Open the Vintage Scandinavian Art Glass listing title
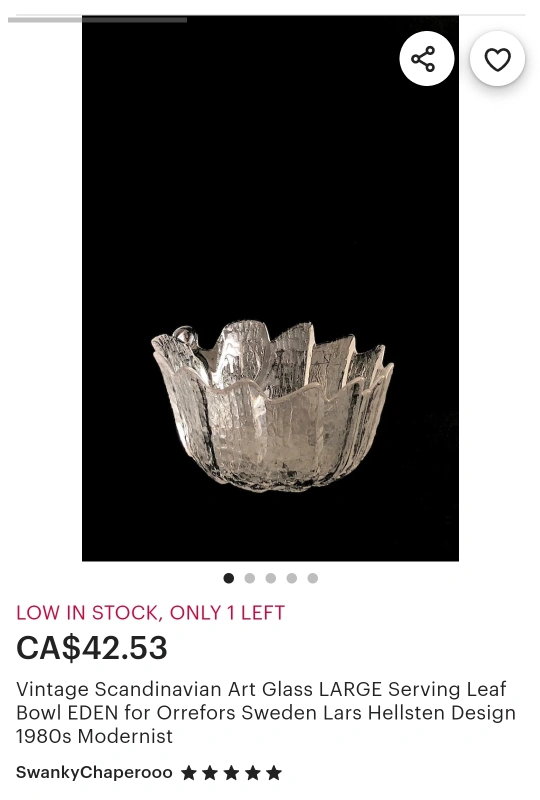The image size is (540, 800). [x=265, y=713]
